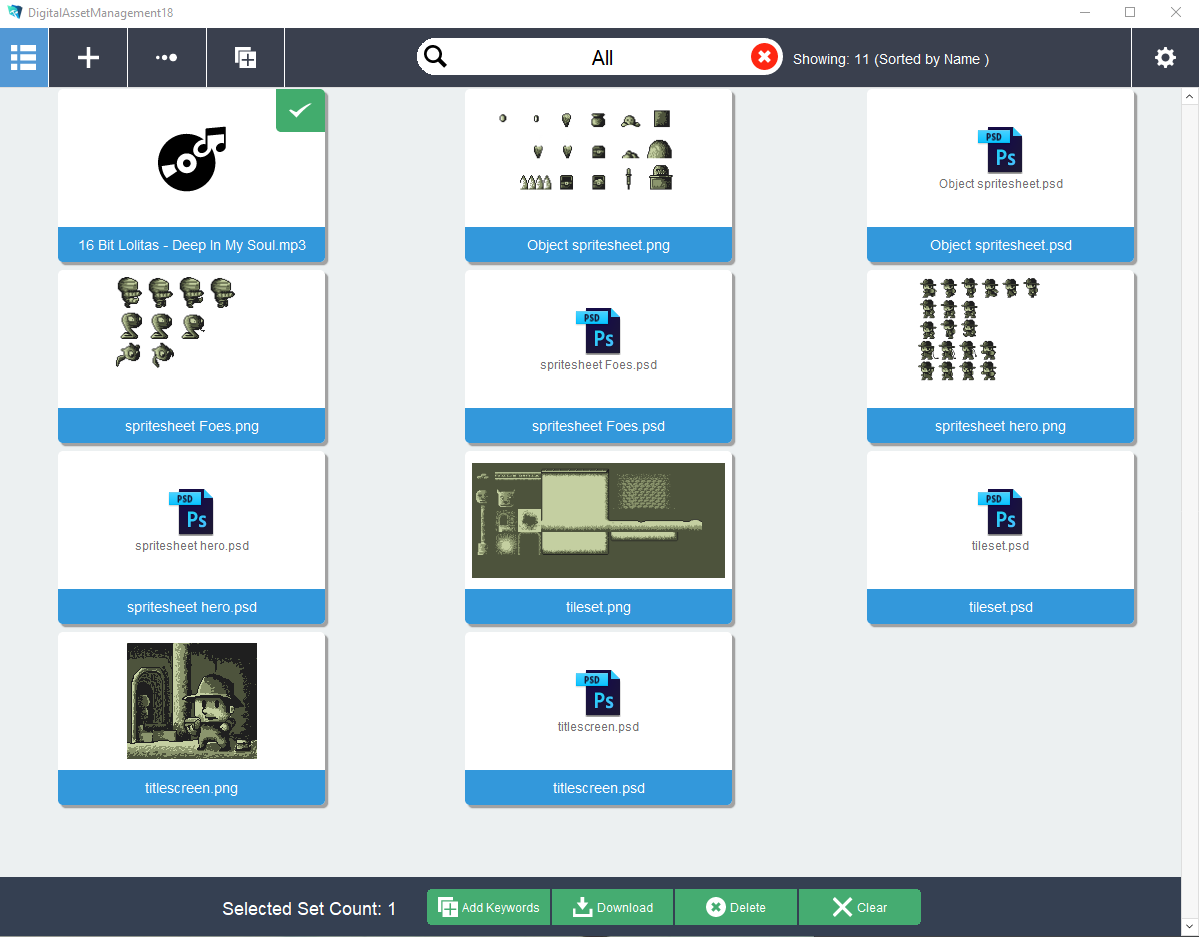Click the search field showing All

pyautogui.click(x=600, y=57)
